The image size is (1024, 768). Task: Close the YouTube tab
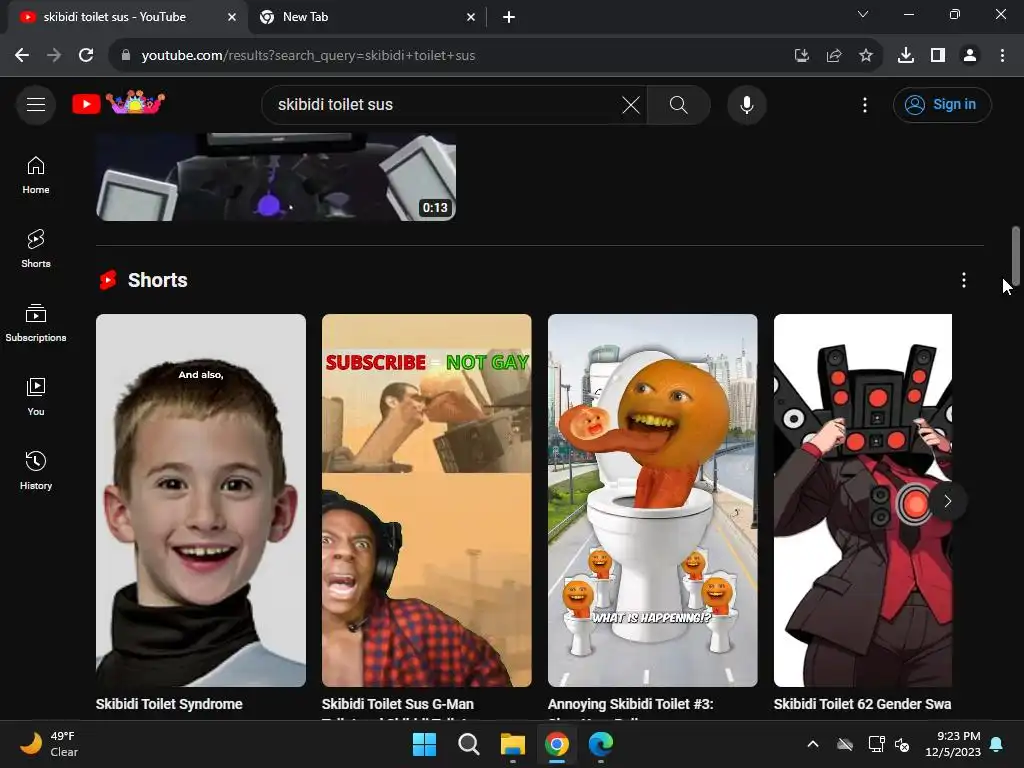tap(232, 18)
